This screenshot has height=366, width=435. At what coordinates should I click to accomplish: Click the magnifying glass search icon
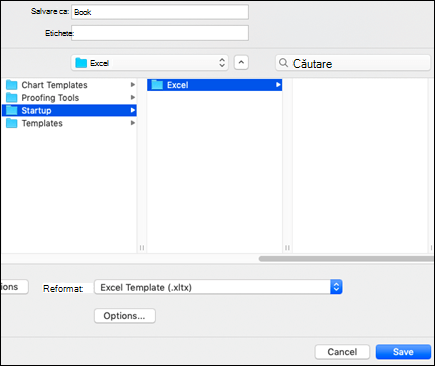point(283,63)
